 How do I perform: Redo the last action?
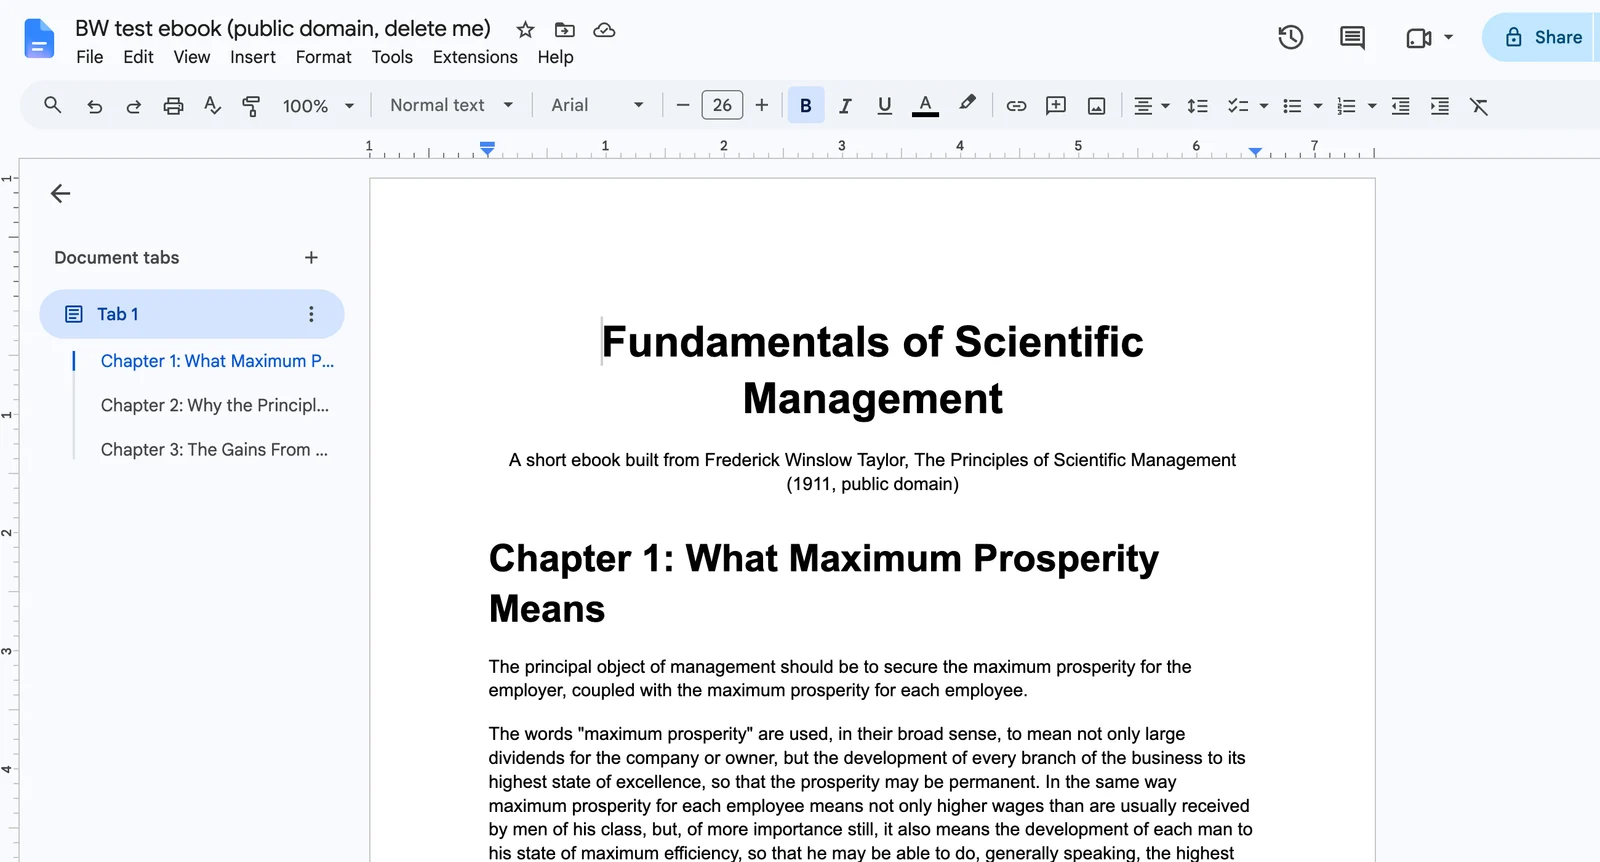133,106
